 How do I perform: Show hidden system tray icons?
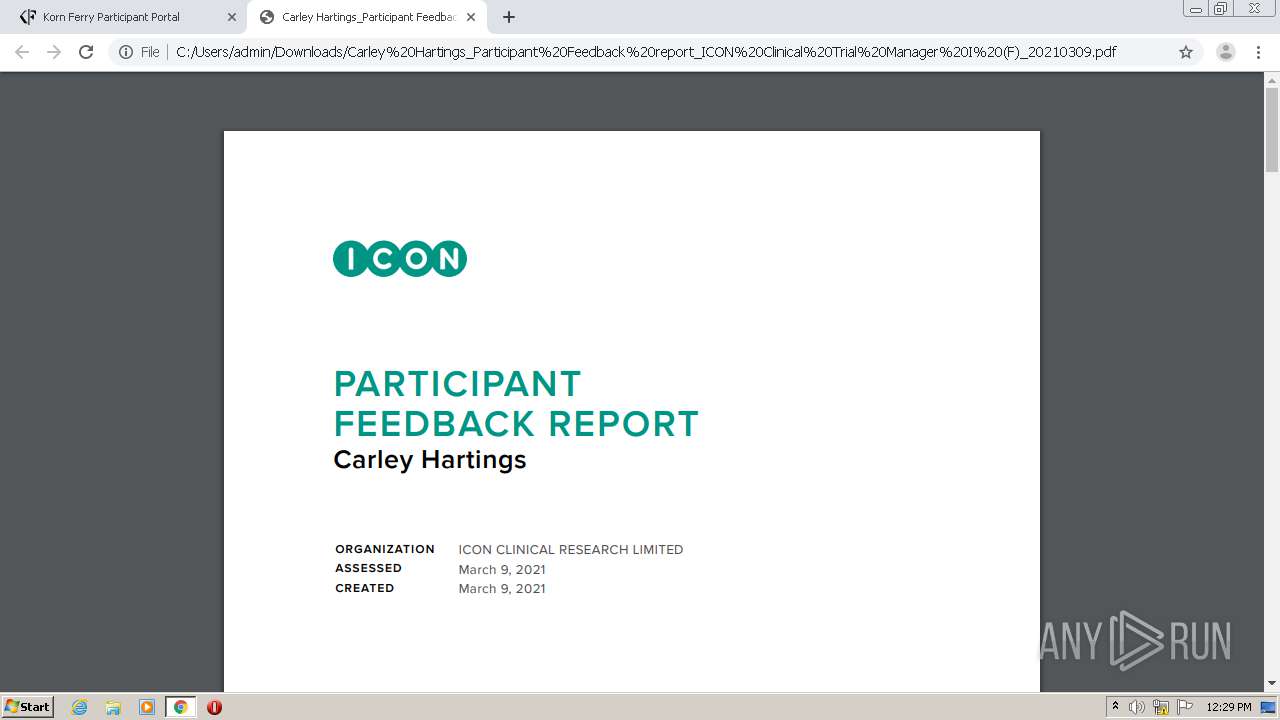1115,707
